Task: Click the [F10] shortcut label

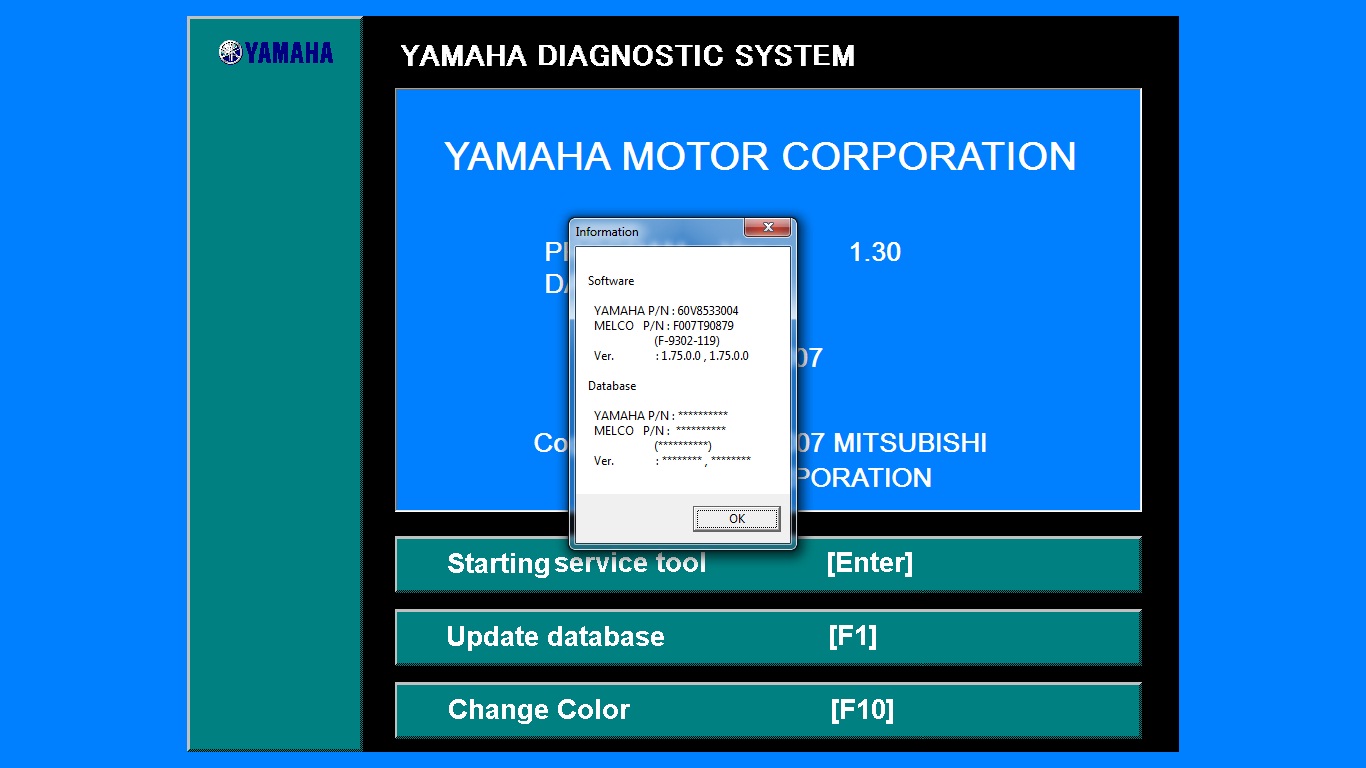Action: 862,710
